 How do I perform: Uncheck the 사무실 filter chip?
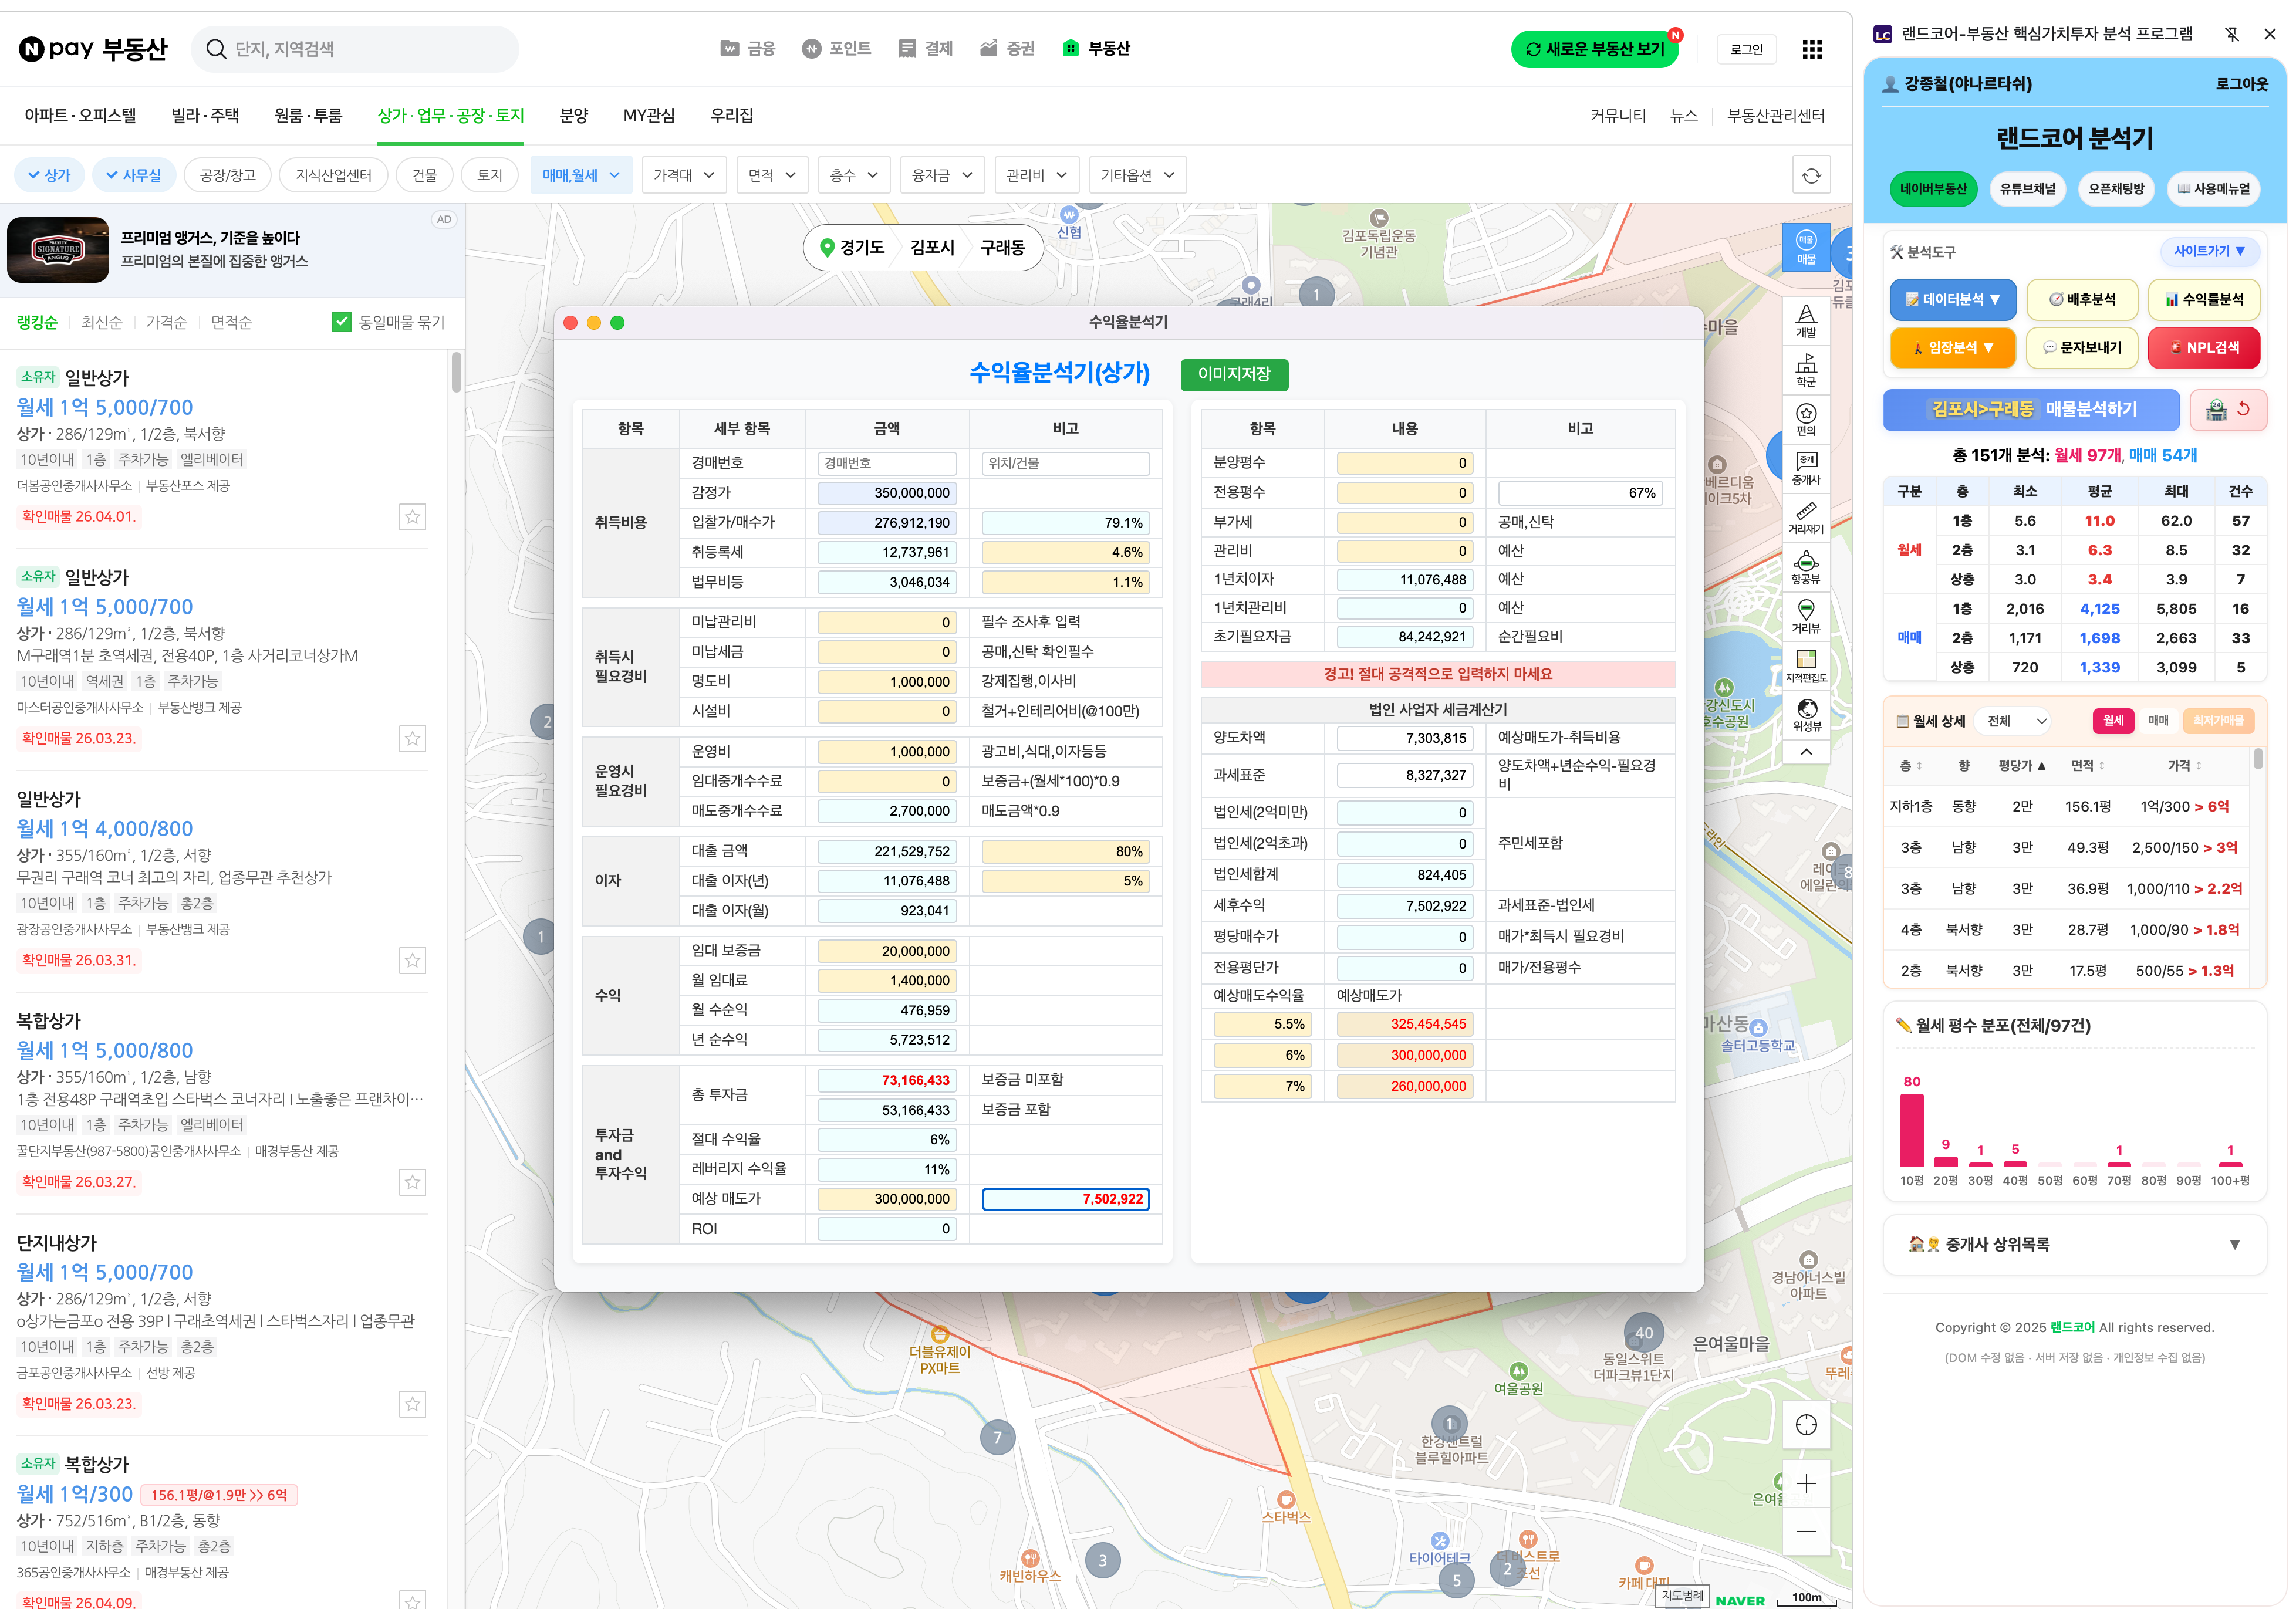135,176
